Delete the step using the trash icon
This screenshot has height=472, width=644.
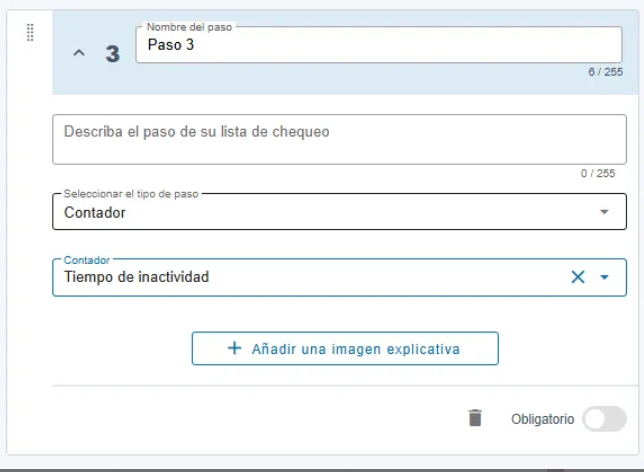click(x=475, y=418)
